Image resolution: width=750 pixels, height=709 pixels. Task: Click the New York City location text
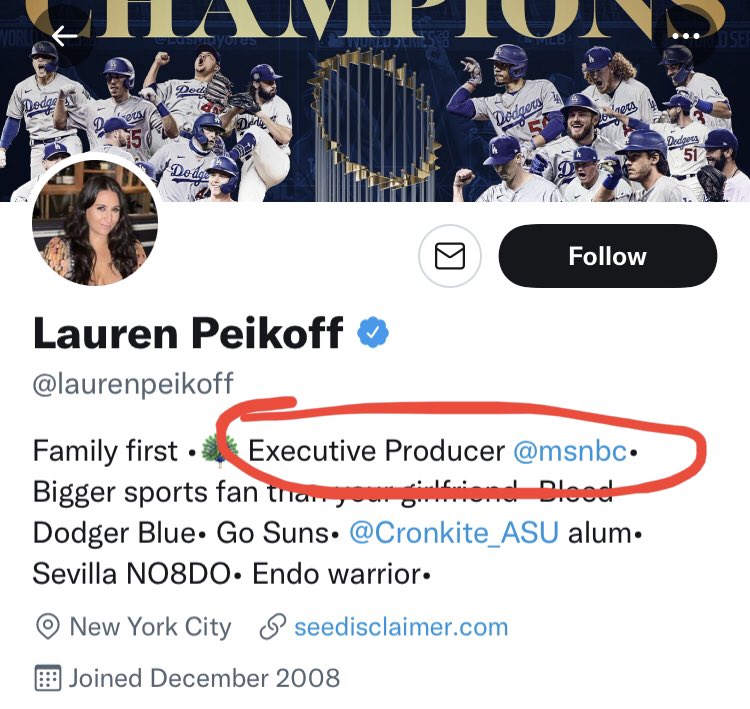tap(150, 627)
